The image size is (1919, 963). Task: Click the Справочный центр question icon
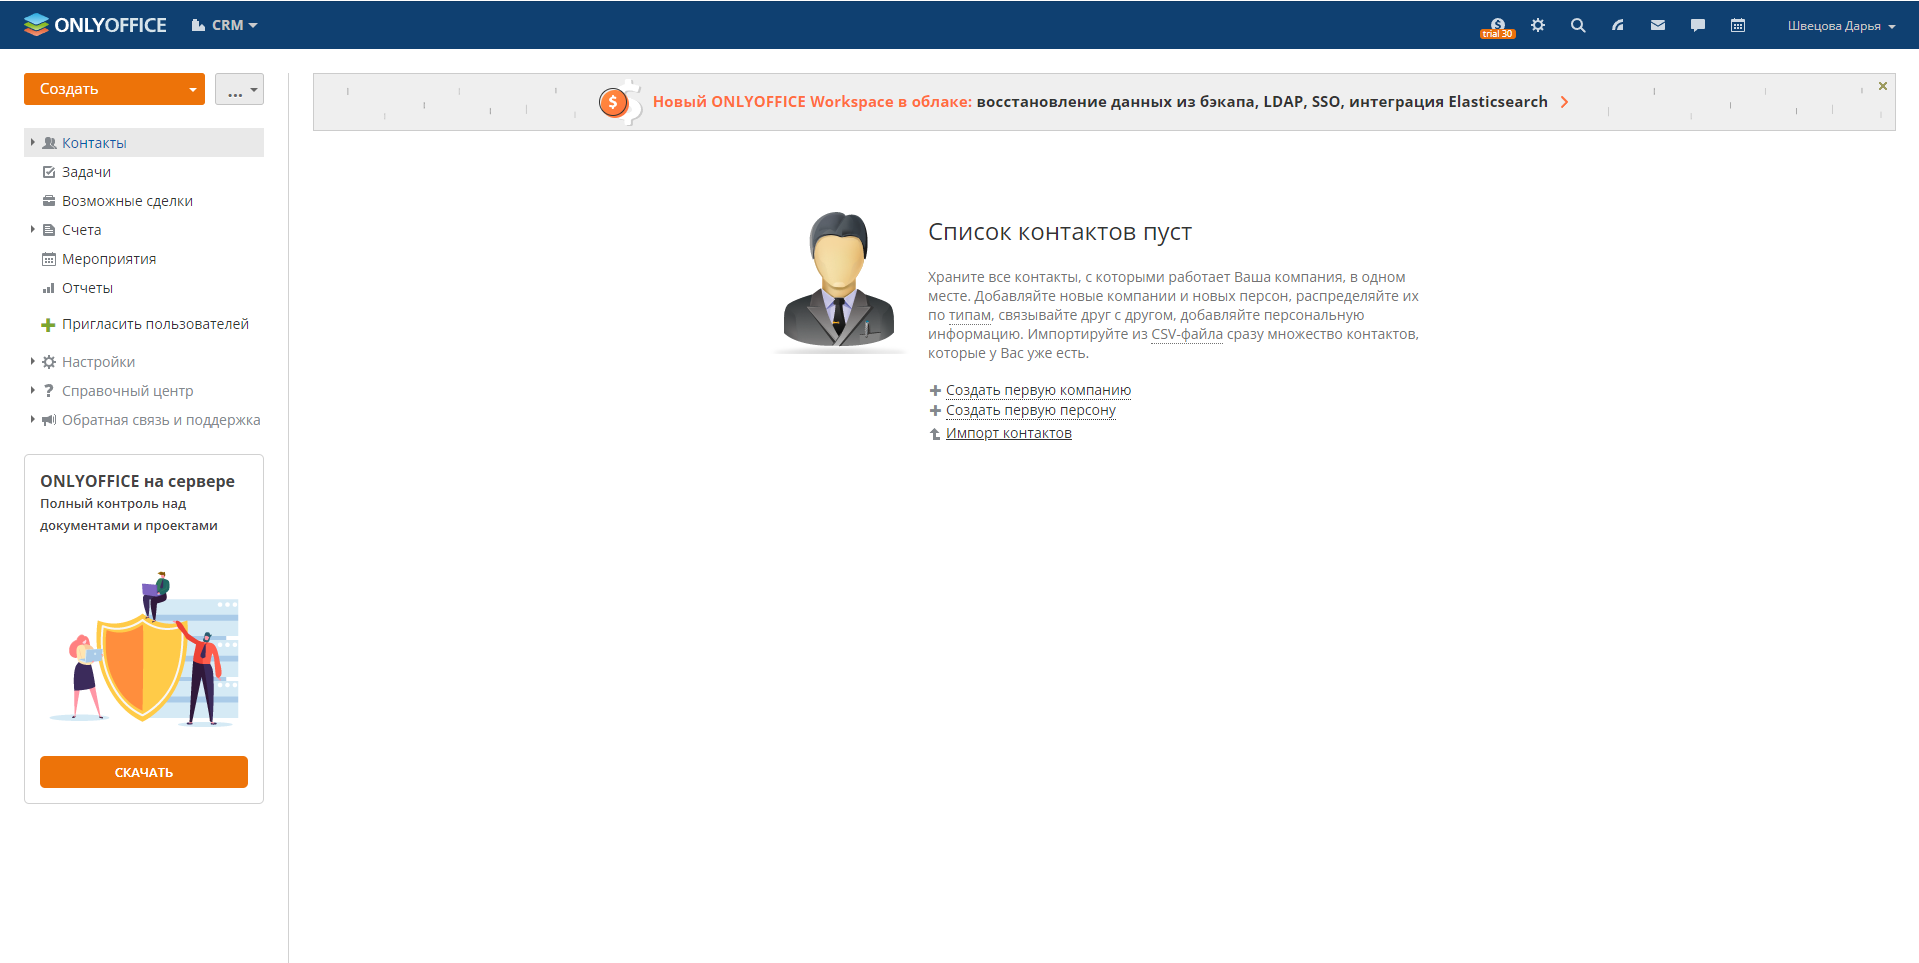pyautogui.click(x=49, y=391)
